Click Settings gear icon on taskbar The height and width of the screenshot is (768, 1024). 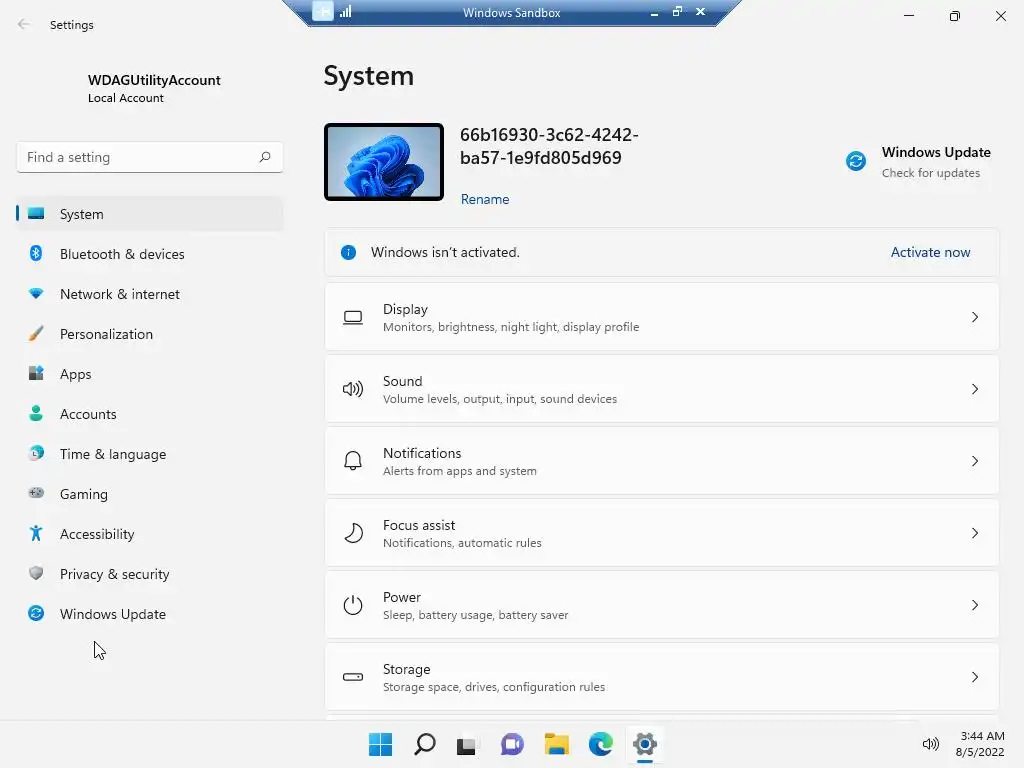coord(645,744)
